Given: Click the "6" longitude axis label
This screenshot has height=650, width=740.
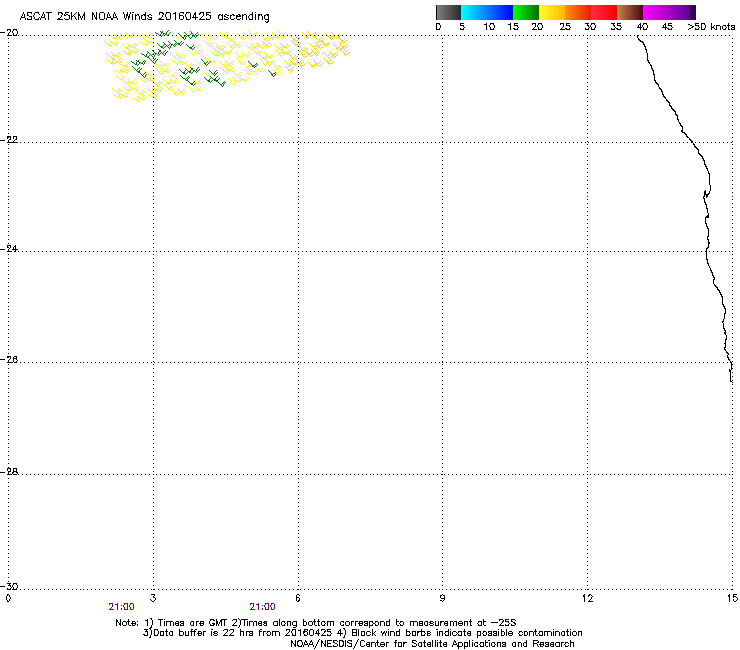Looking at the screenshot, I should coord(298,598).
